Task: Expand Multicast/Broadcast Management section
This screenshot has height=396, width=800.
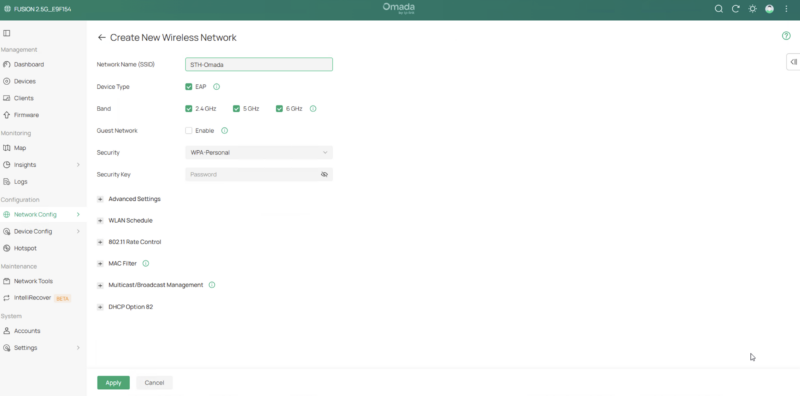Action: (100, 285)
